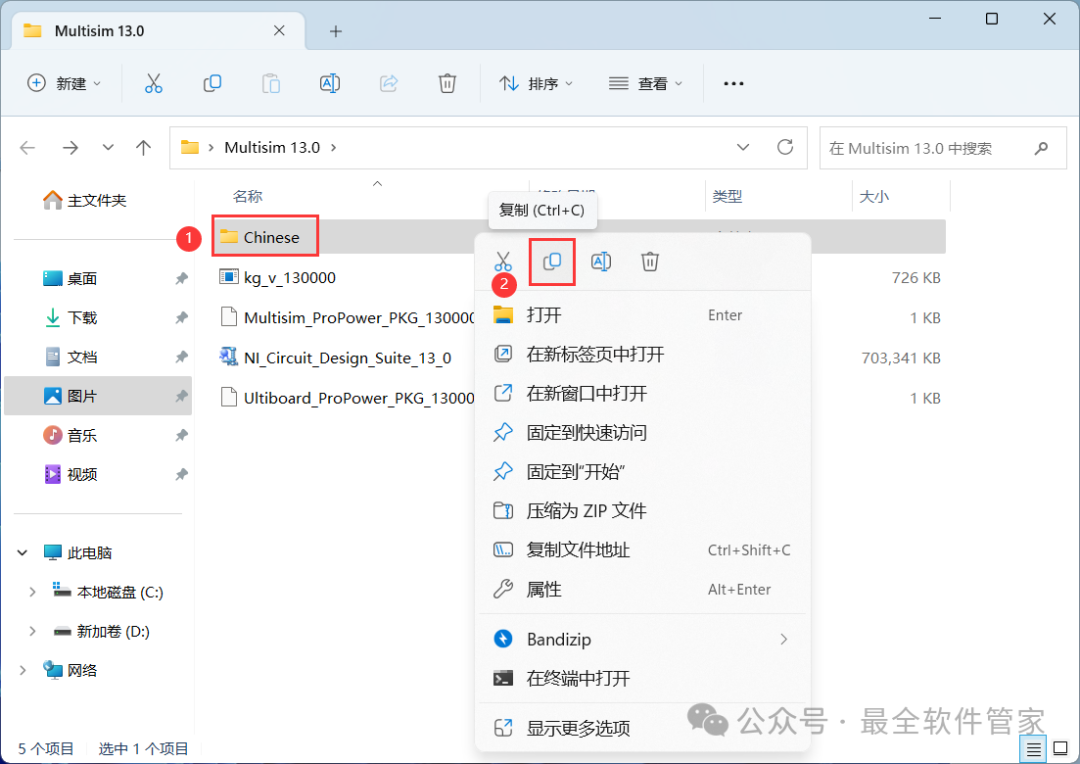Expand the 本地磁盘 (C:) node

pyautogui.click(x=32, y=592)
